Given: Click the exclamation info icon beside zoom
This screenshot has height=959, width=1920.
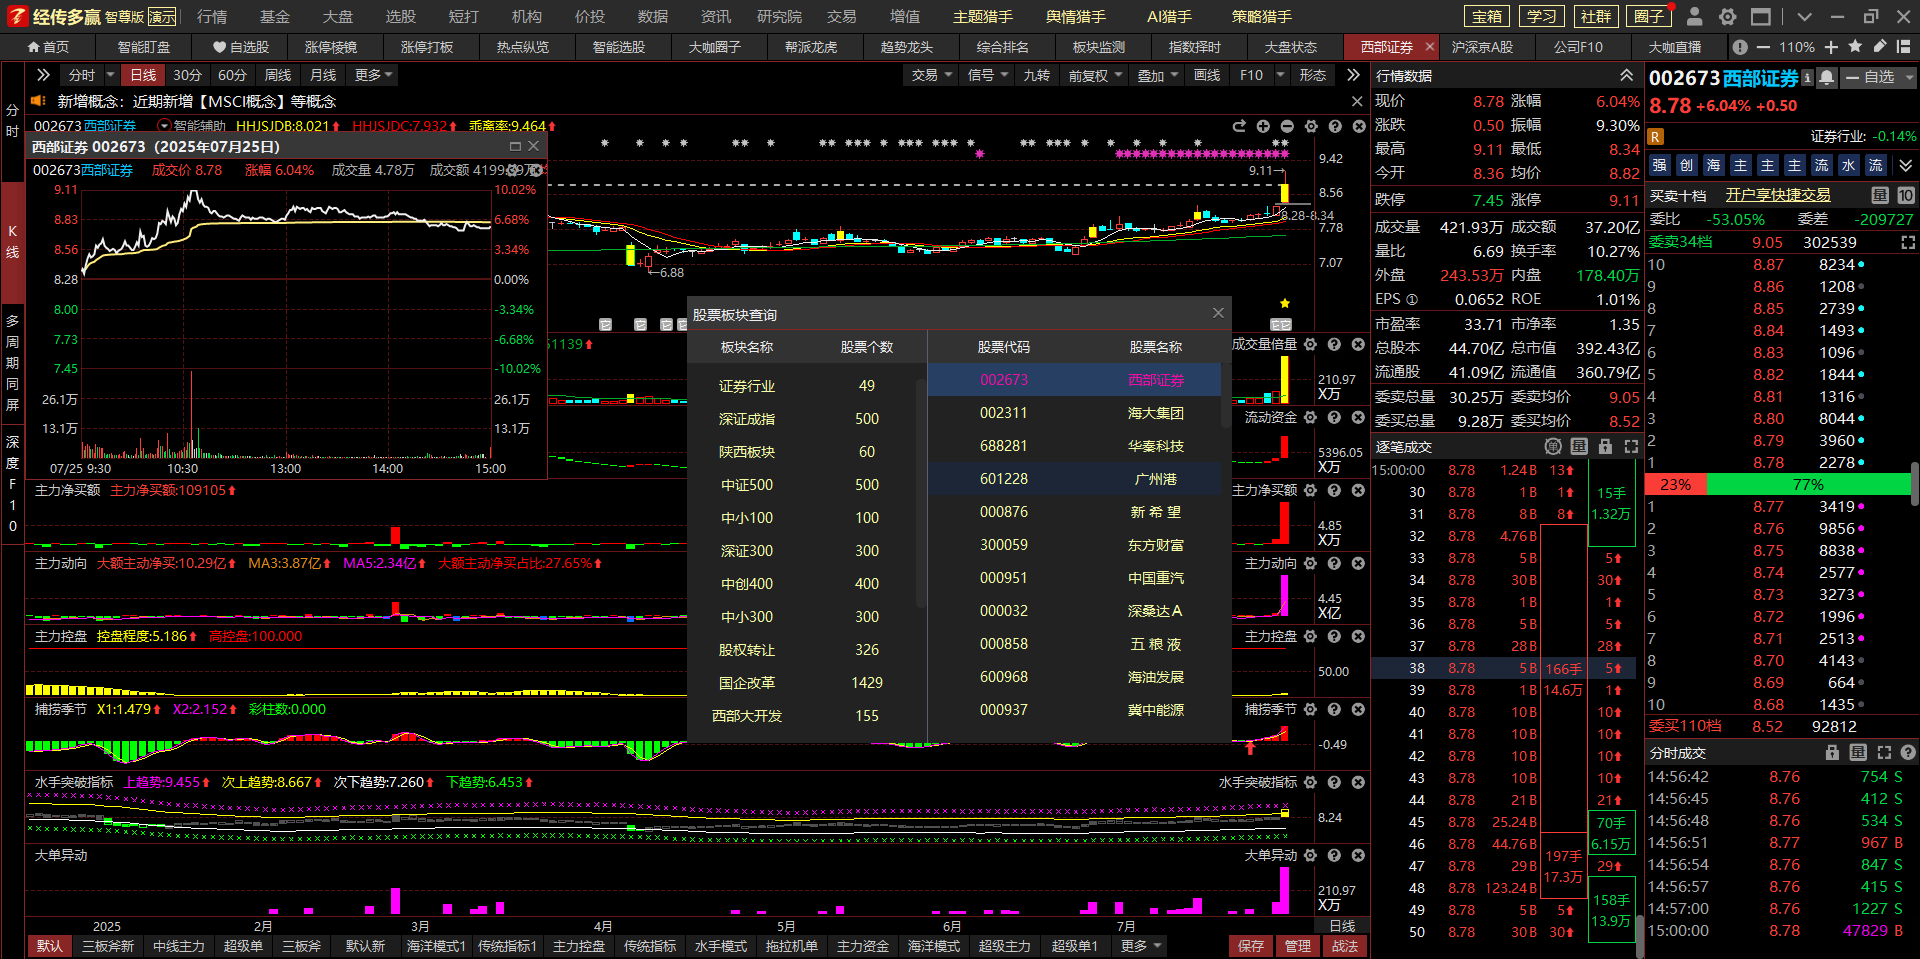Looking at the screenshot, I should [x=1740, y=47].
